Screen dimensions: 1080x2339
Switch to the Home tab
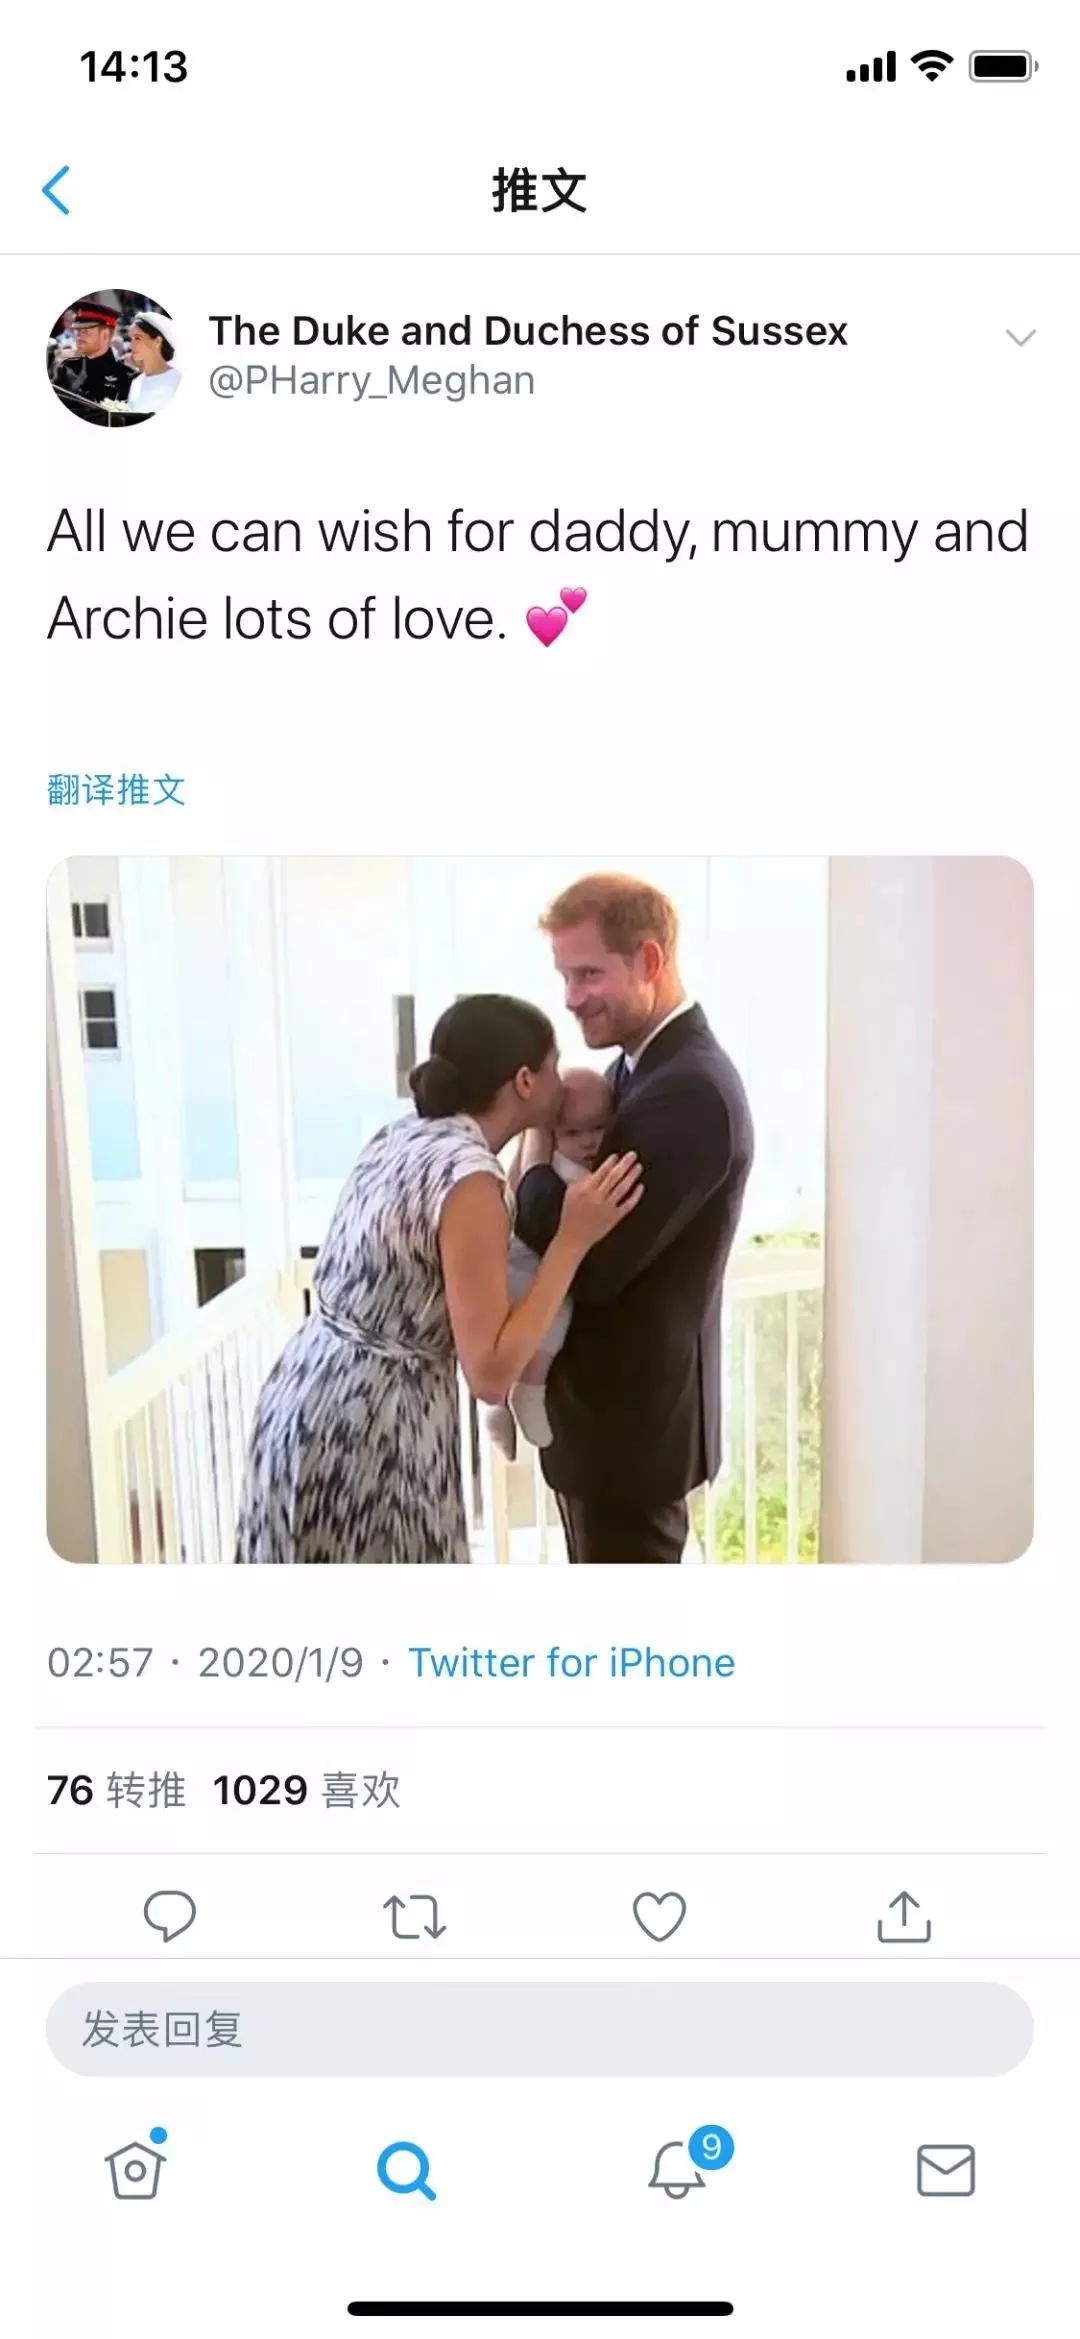tap(135, 2170)
